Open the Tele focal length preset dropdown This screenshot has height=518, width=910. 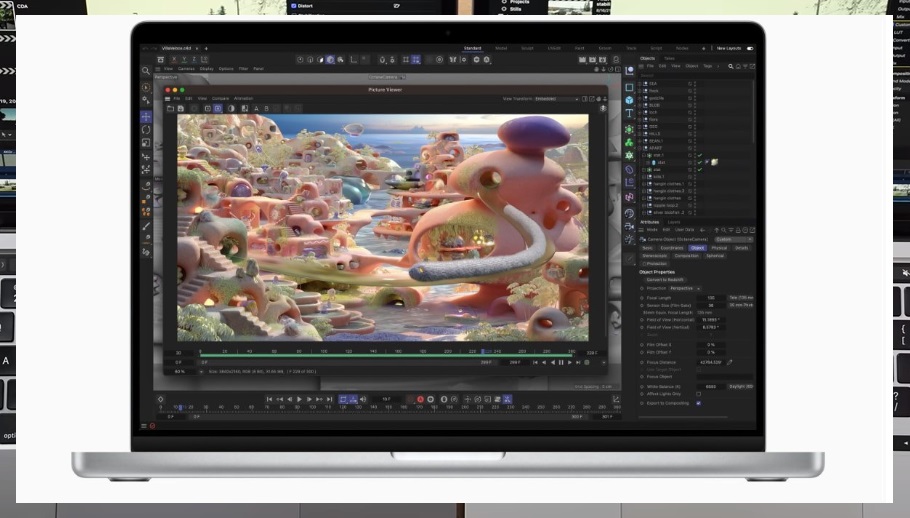coord(741,298)
